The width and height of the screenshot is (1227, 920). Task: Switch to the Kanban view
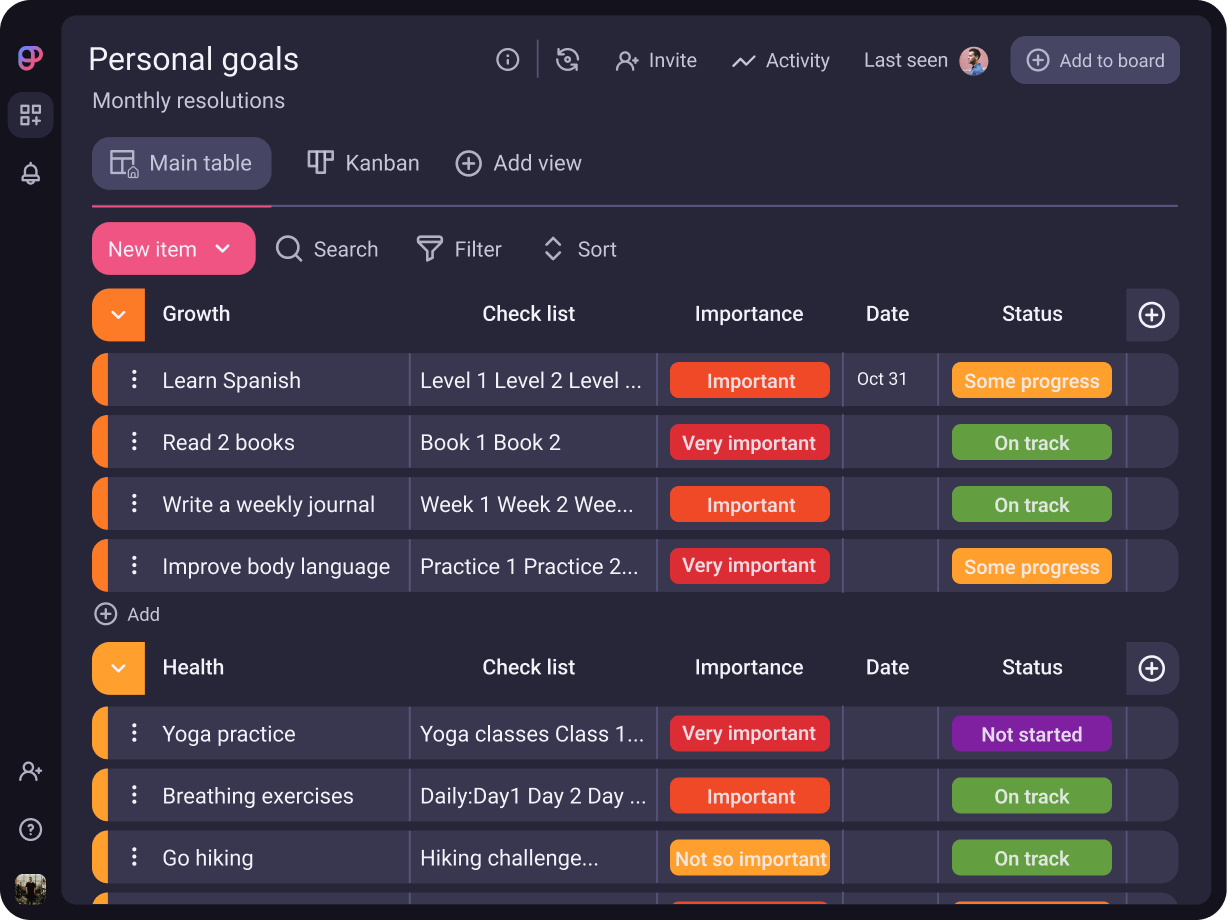click(x=363, y=163)
